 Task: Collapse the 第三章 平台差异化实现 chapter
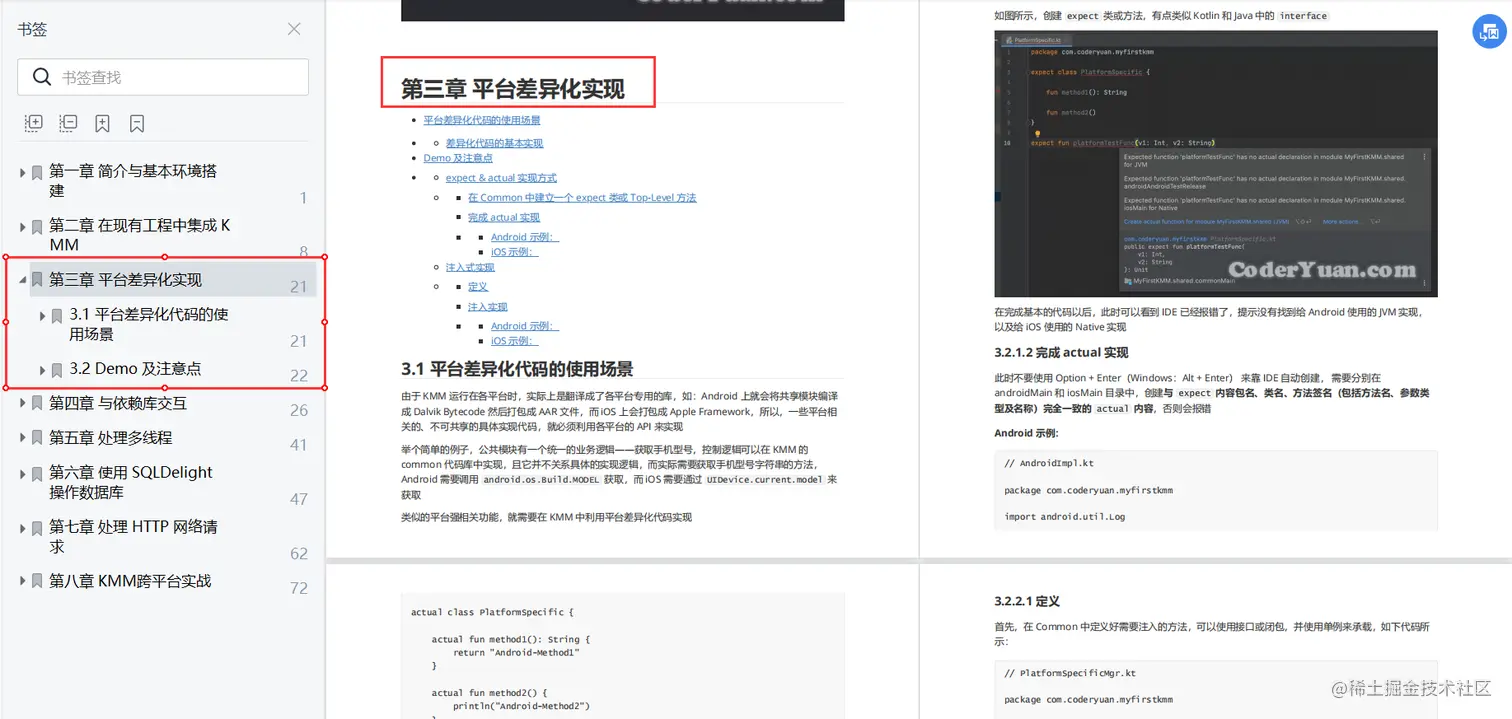coord(23,279)
